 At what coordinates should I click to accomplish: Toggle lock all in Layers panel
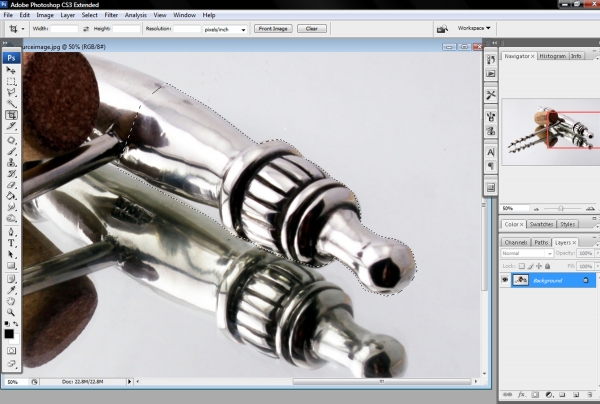pyautogui.click(x=548, y=266)
